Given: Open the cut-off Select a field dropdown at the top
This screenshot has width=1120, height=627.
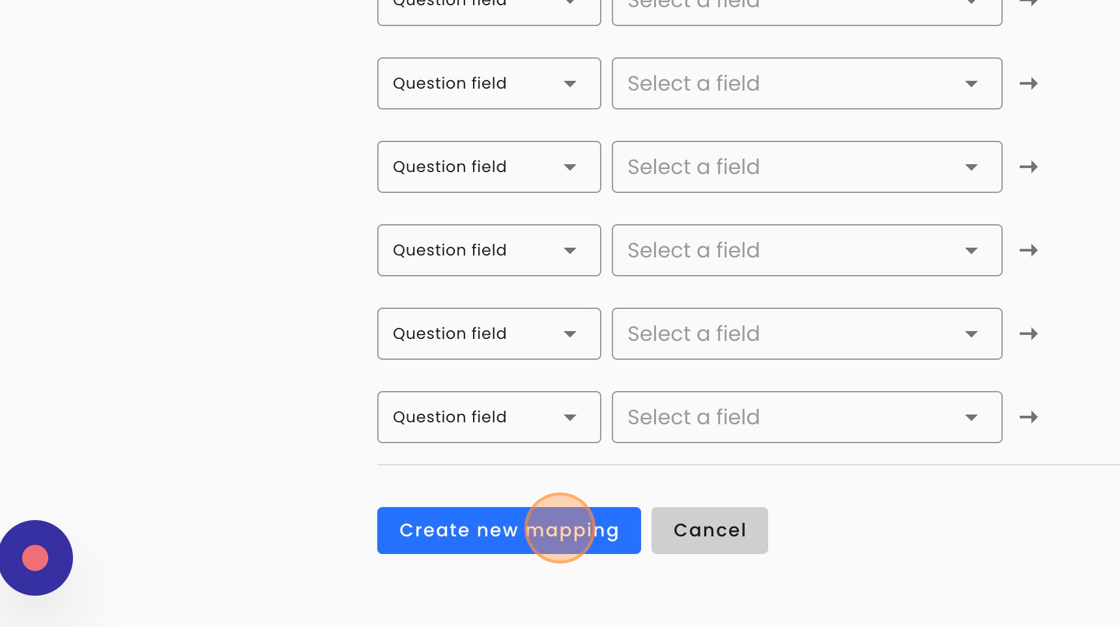Looking at the screenshot, I should coord(806,10).
